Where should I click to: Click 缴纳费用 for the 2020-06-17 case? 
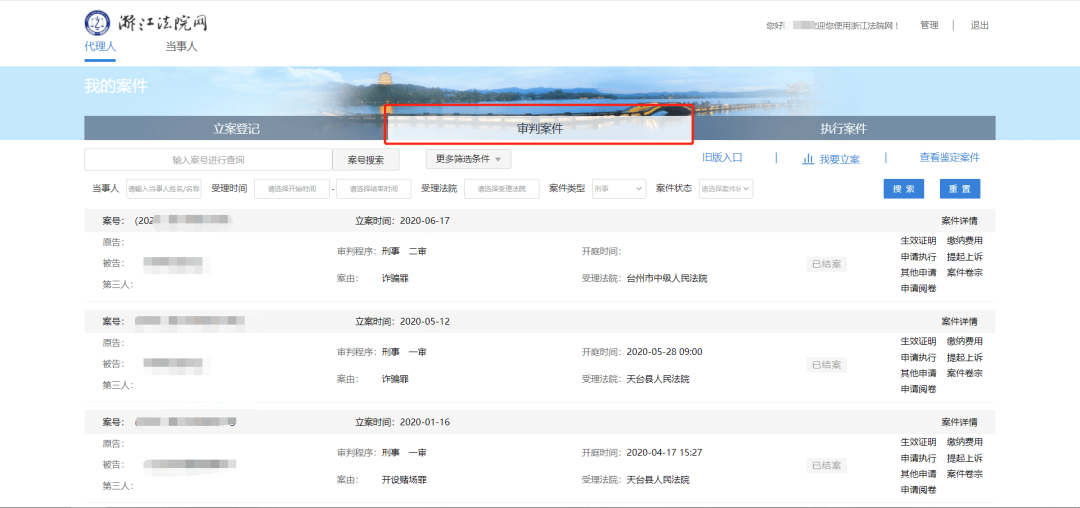coord(964,241)
